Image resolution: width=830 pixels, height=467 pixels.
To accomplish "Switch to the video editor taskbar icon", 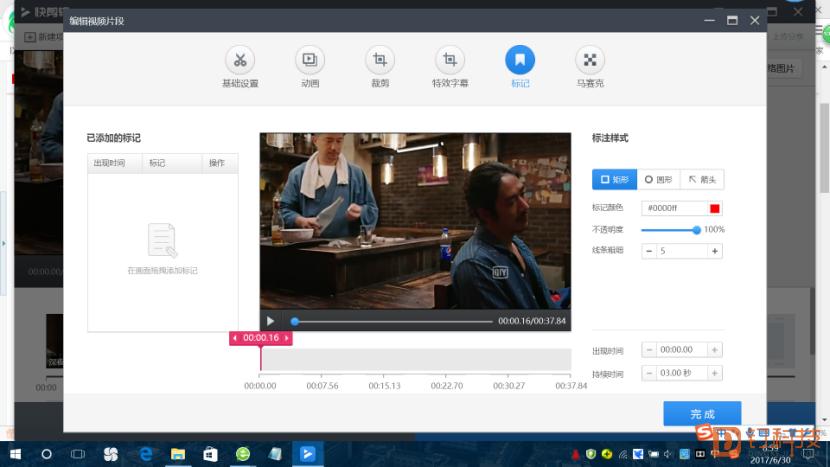I will (308, 454).
